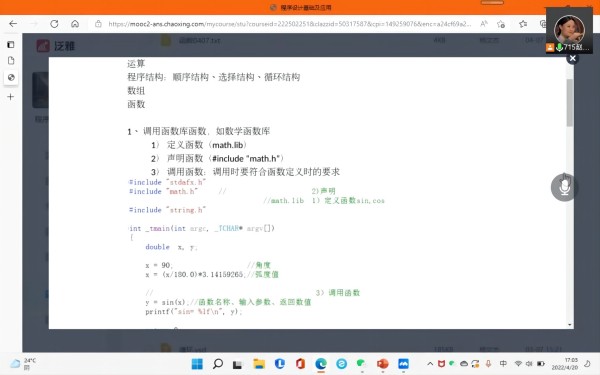
Task: Focus the chaoxing.com address bar
Action: (x=289, y=24)
